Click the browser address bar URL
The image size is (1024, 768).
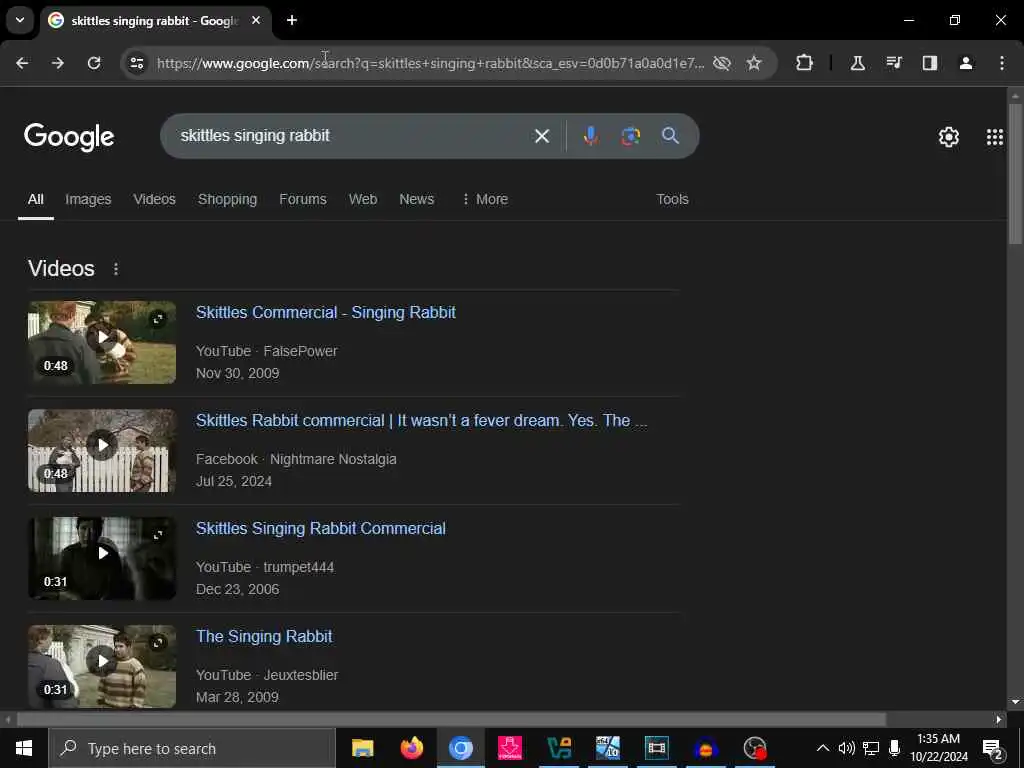click(x=430, y=63)
